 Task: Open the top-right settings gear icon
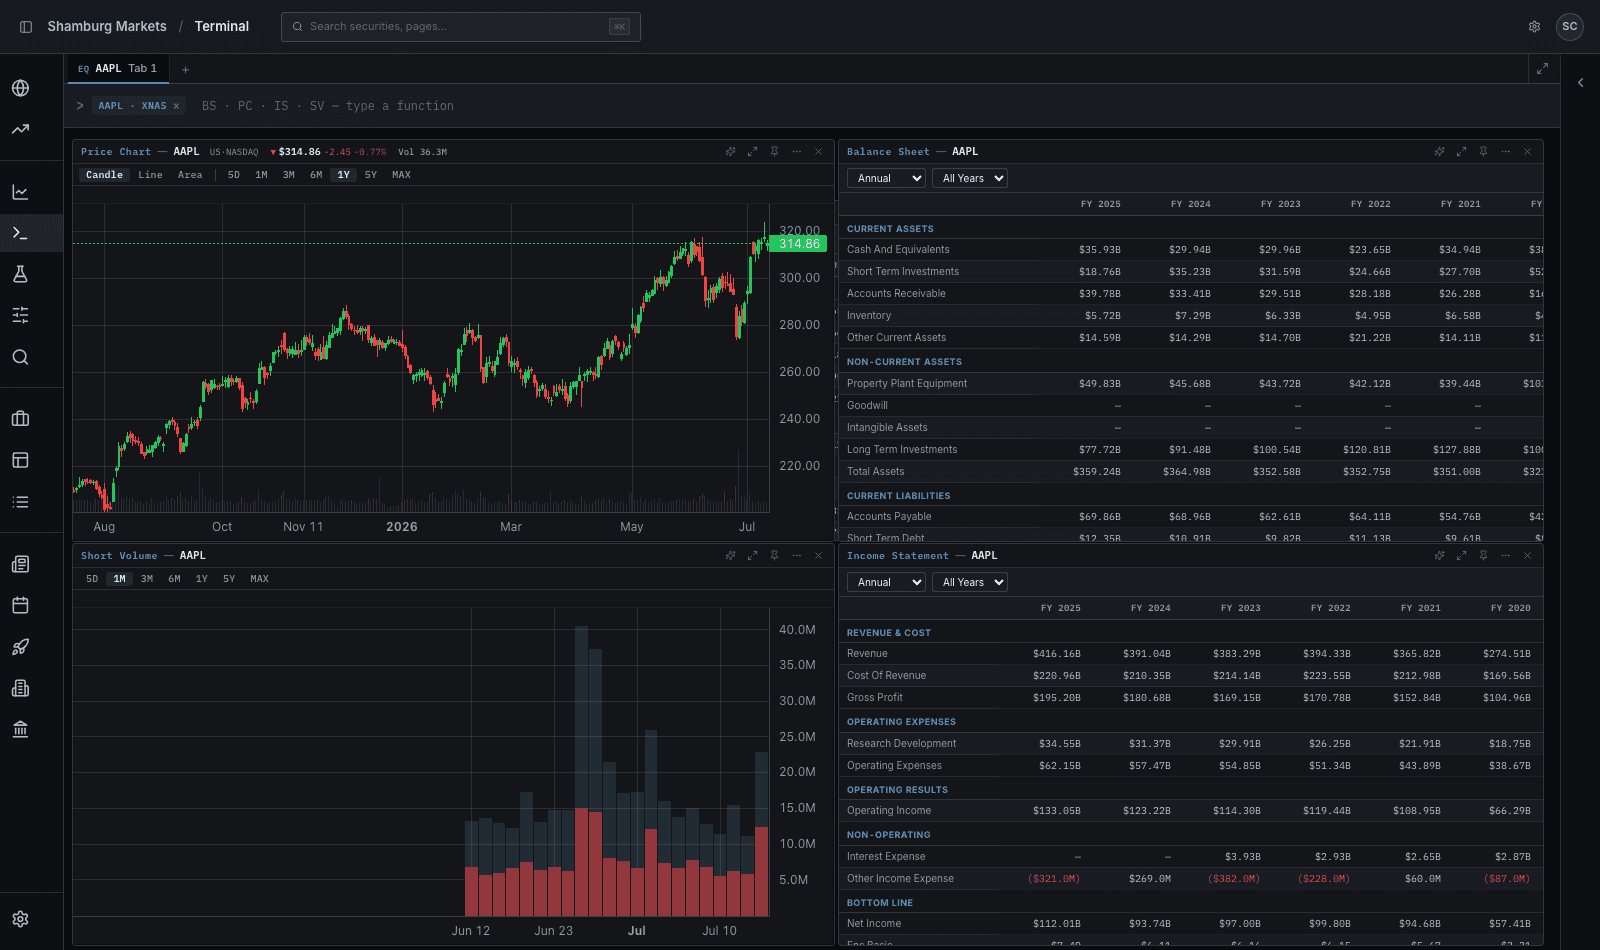coord(1534,27)
